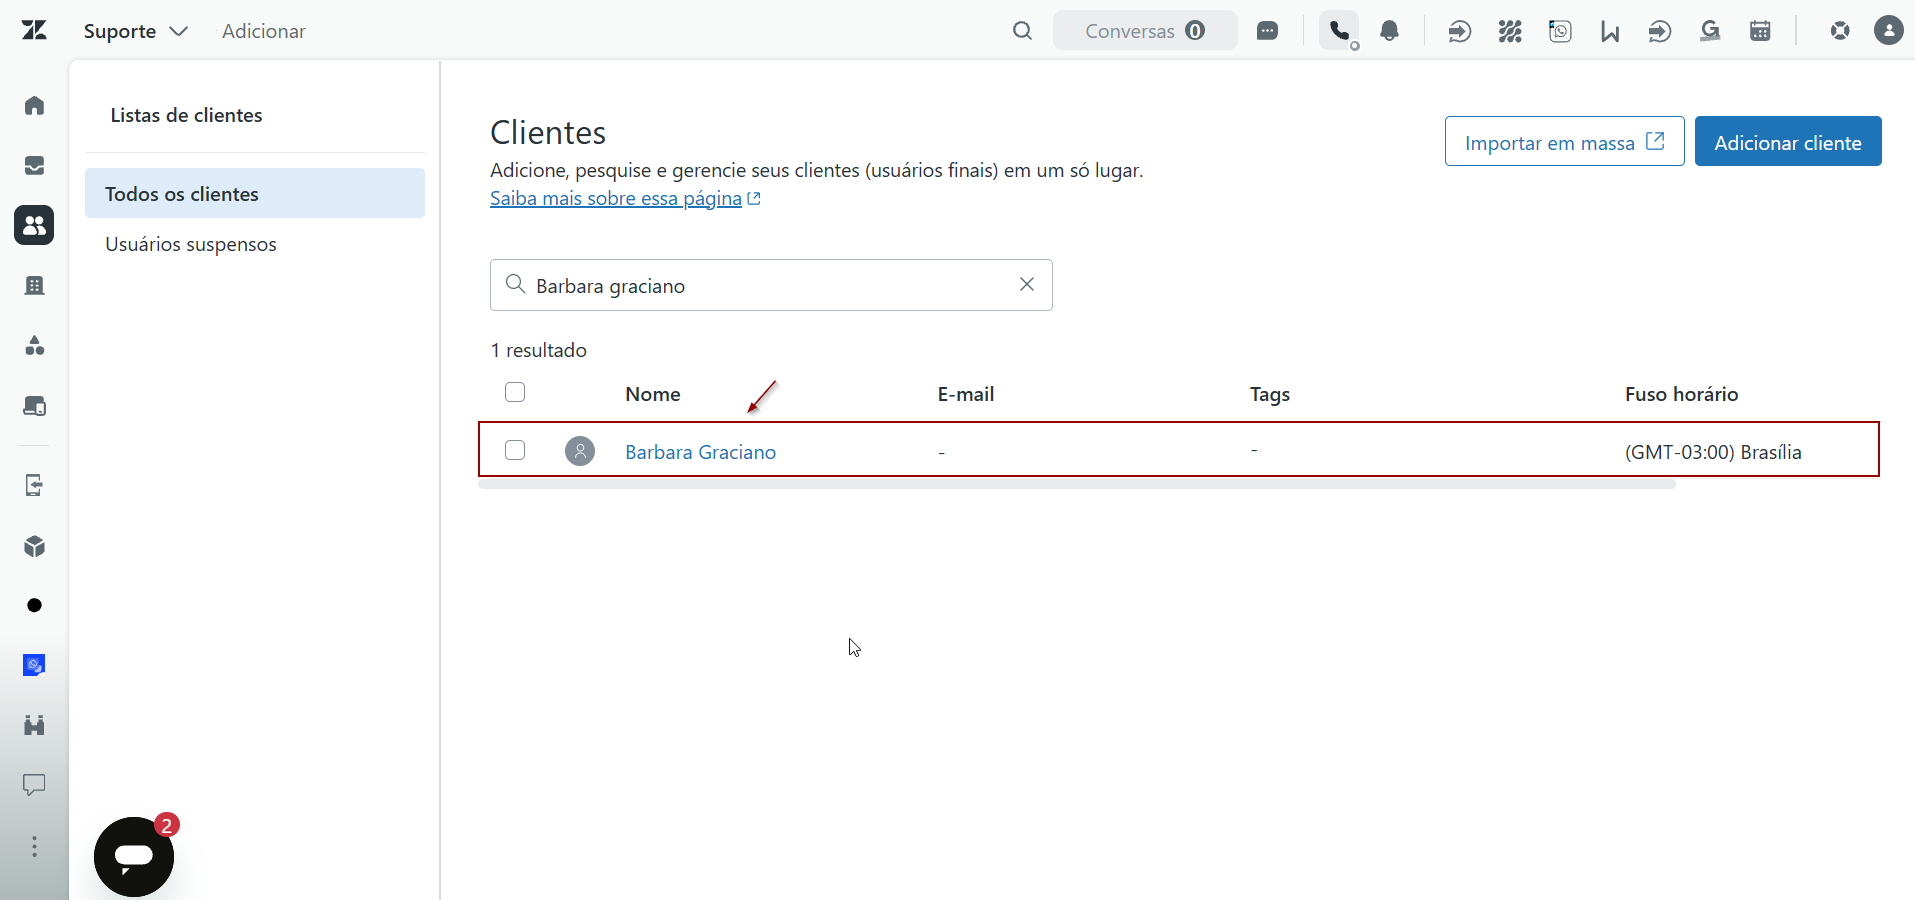Image resolution: width=1915 pixels, height=900 pixels.
Task: Click the search magnifier in top bar
Action: point(1022,31)
